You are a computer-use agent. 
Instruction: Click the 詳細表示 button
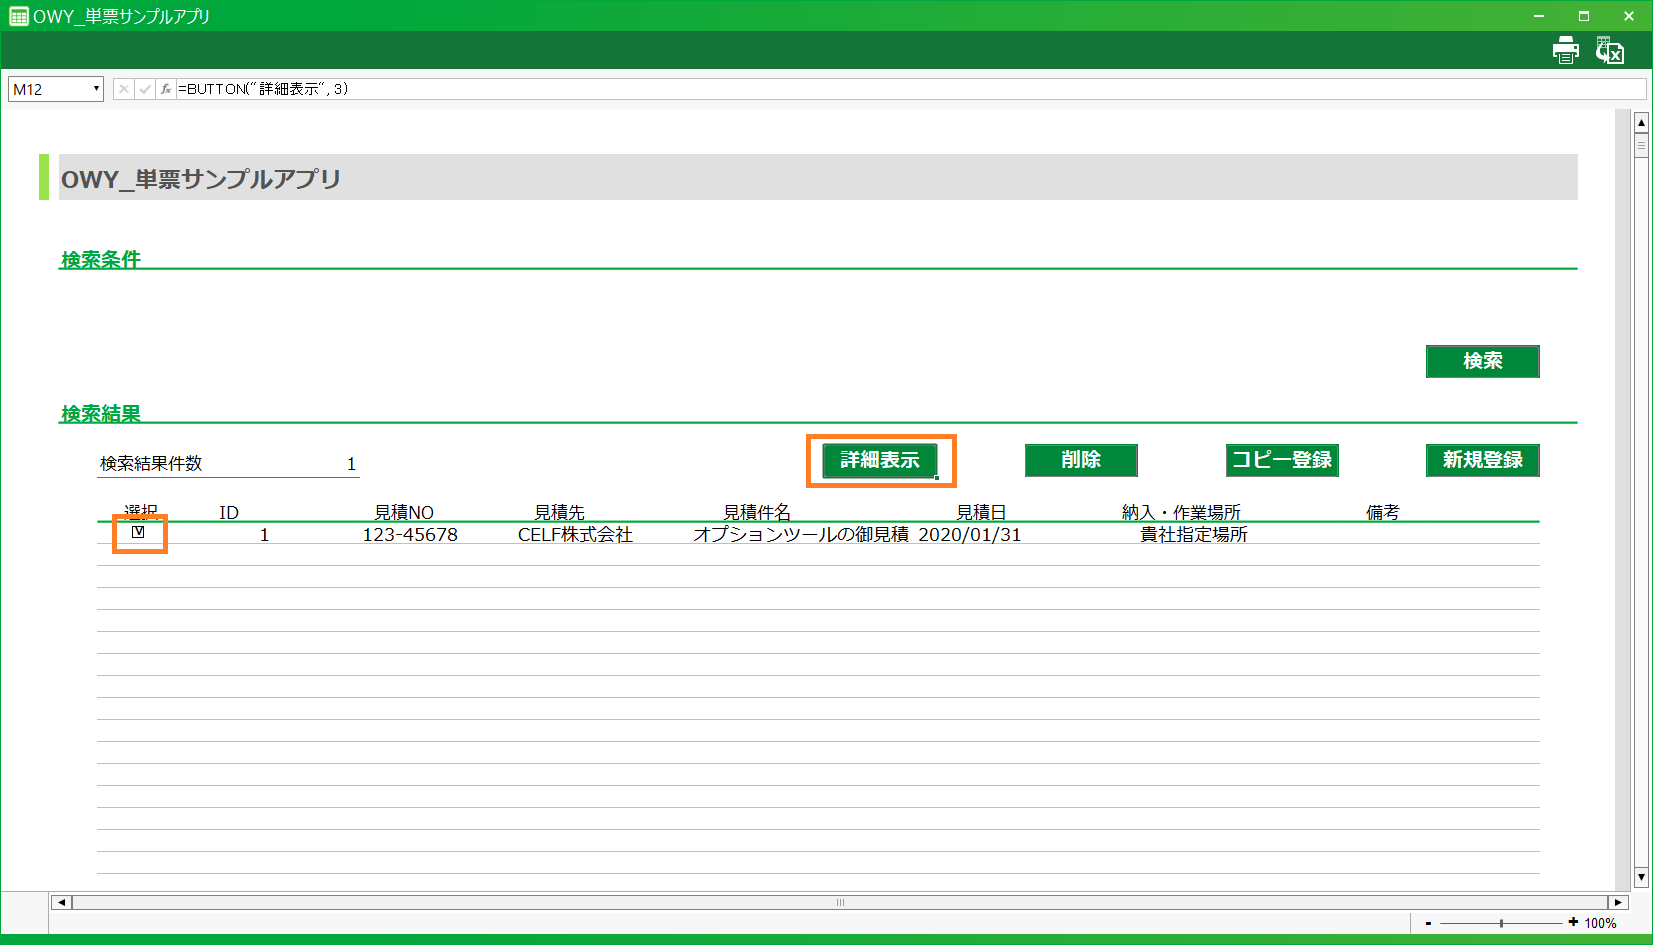click(x=879, y=460)
